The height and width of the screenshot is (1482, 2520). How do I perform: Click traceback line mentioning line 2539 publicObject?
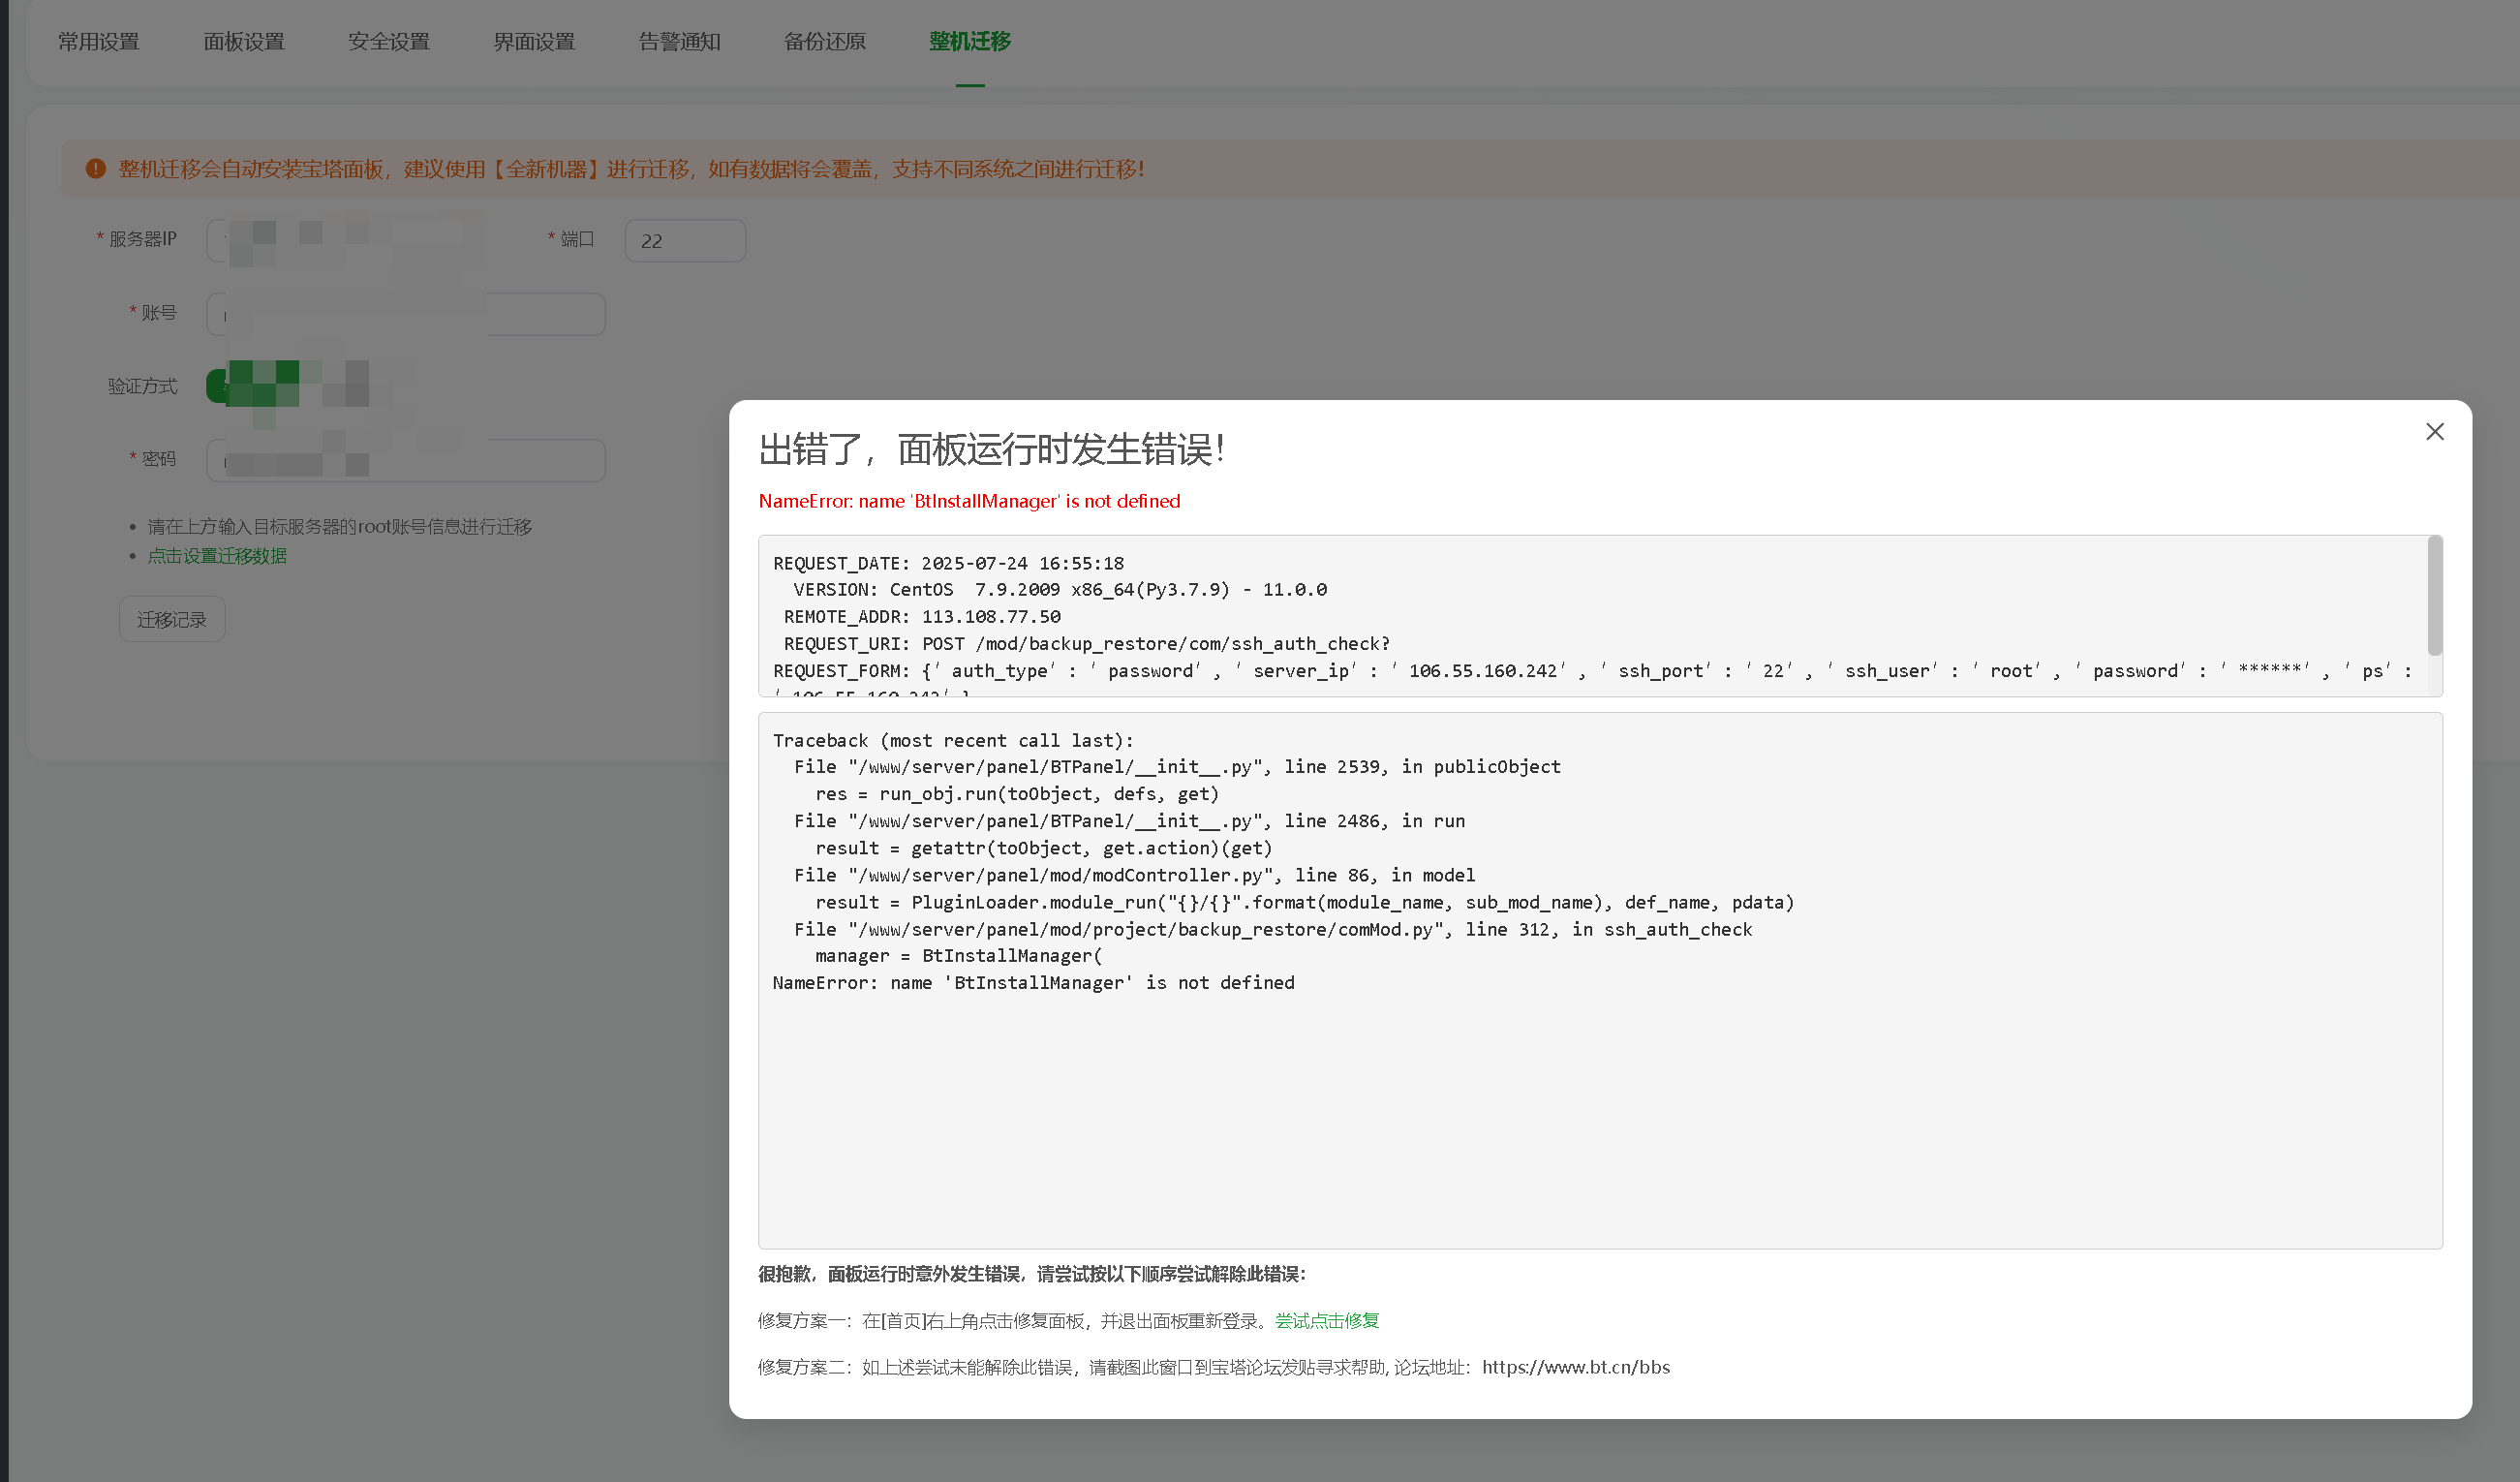click(1177, 767)
